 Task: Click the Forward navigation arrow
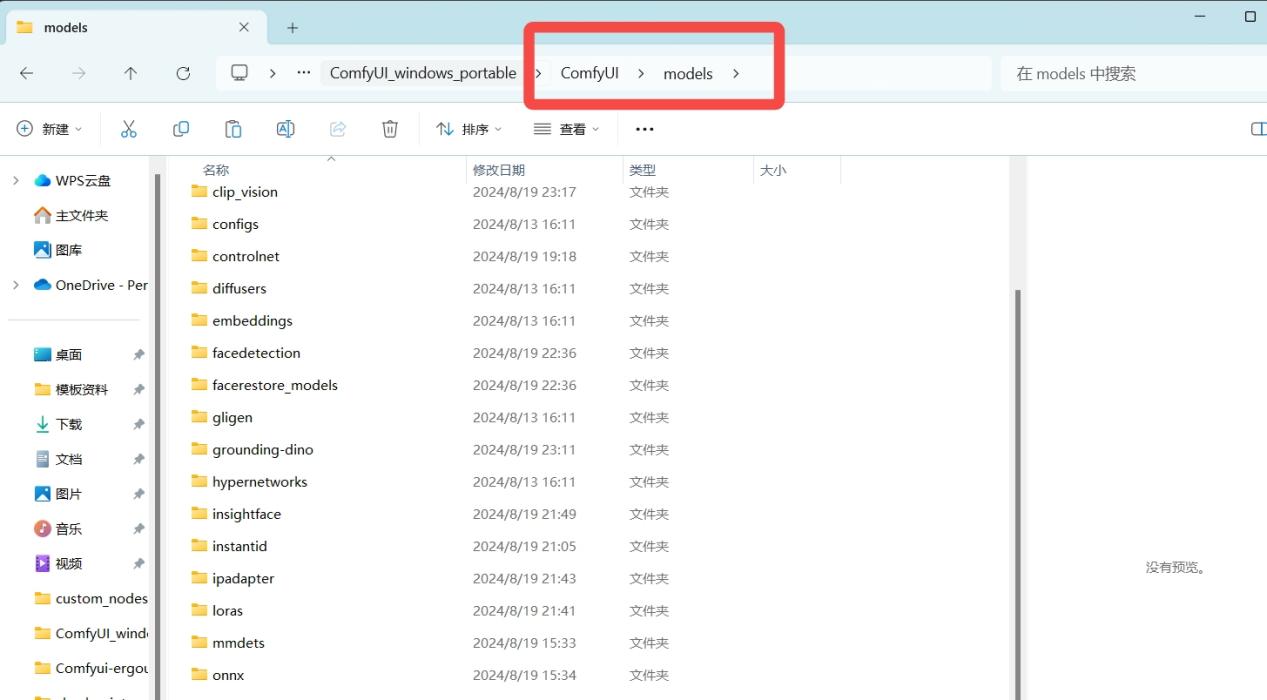click(x=79, y=73)
